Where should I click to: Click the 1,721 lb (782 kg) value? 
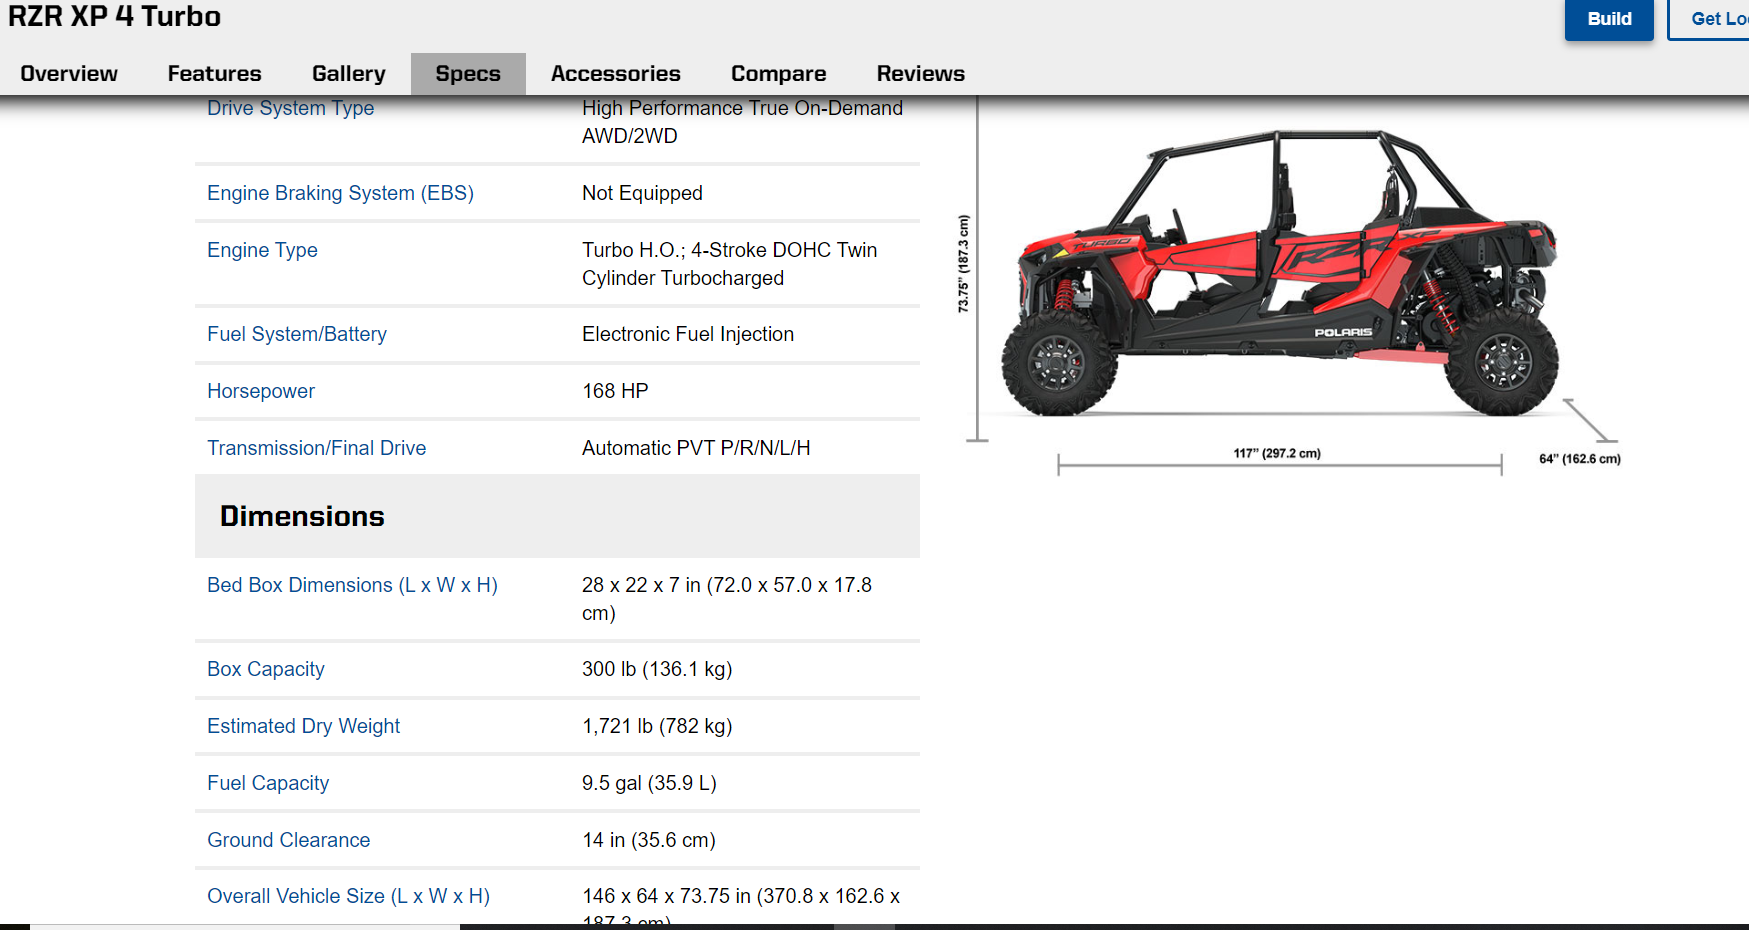[657, 726]
